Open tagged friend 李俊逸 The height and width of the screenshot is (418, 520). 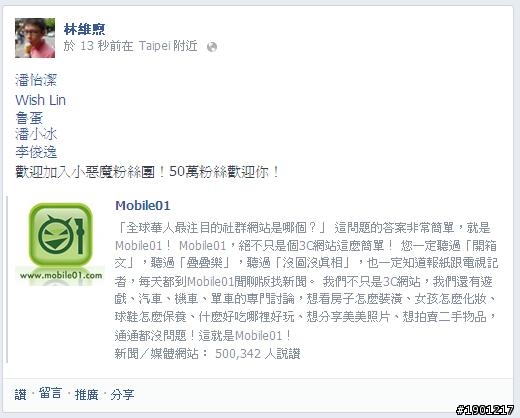(36, 152)
